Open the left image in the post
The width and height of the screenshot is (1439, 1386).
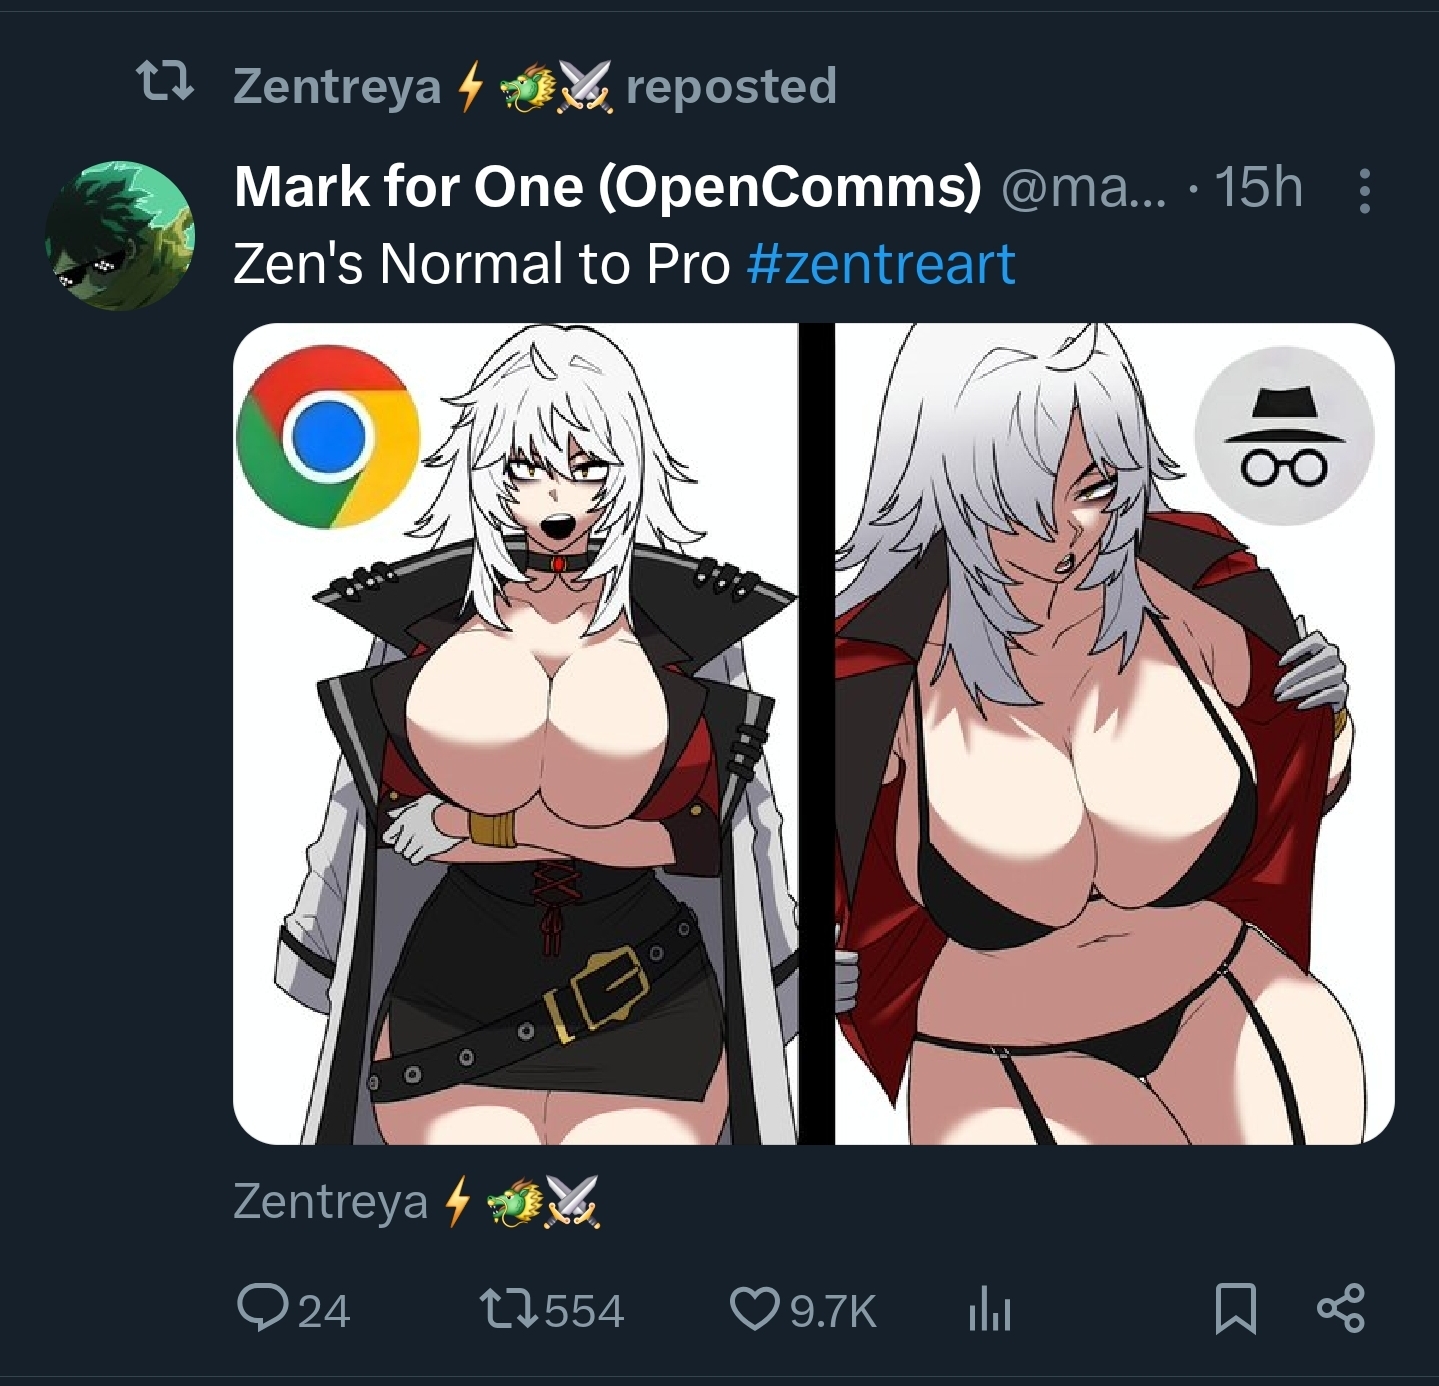point(515,734)
